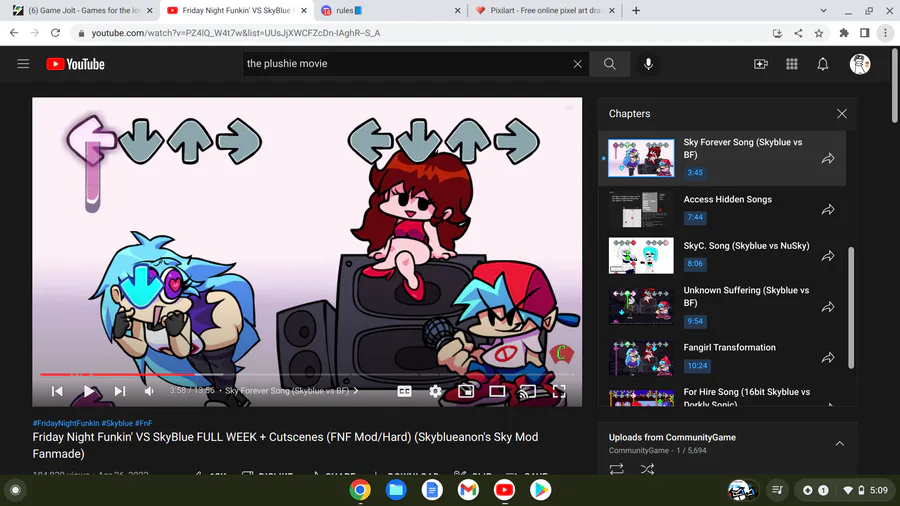
Task: Toggle playlist shuffle button
Action: tap(647, 469)
